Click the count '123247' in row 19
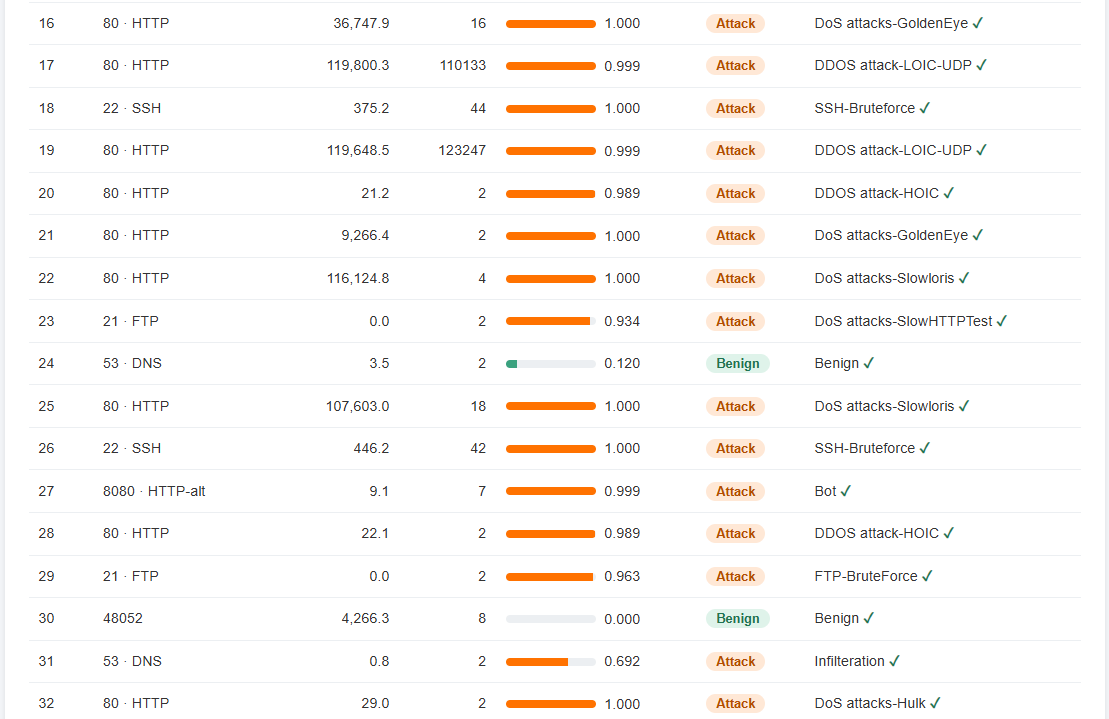This screenshot has height=719, width=1109. pos(463,151)
